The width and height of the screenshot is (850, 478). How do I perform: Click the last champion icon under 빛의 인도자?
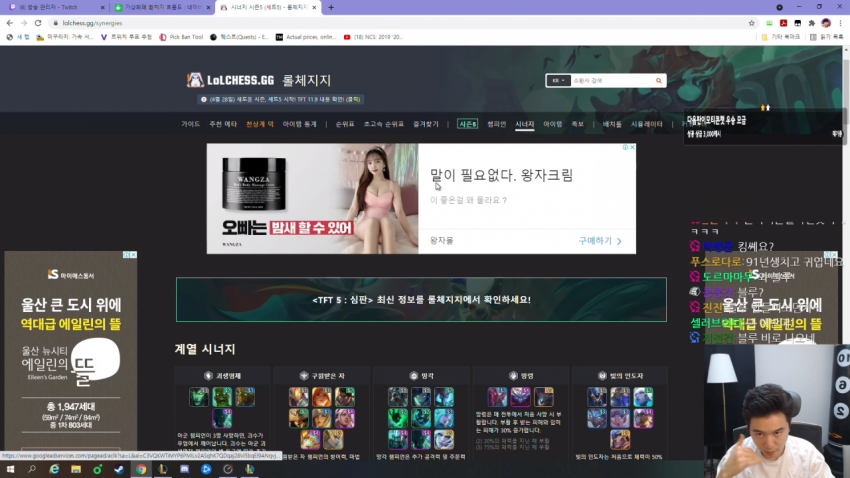[x=620, y=440]
